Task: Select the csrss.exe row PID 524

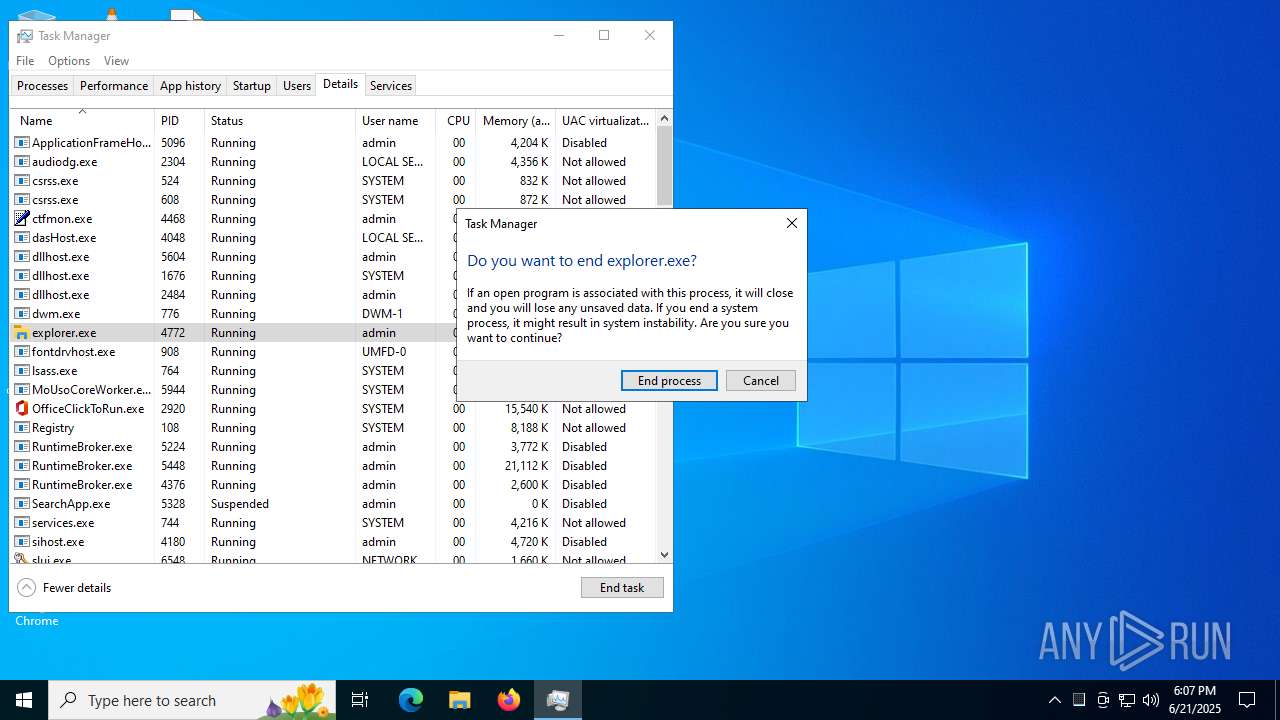Action: tap(333, 181)
